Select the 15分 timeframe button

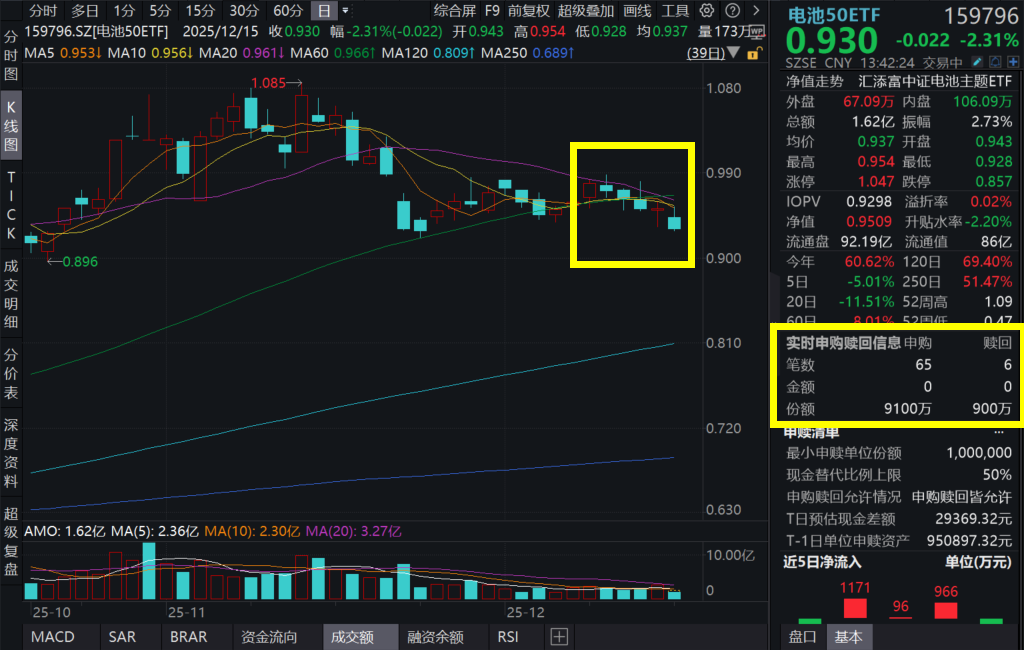pyautogui.click(x=200, y=11)
